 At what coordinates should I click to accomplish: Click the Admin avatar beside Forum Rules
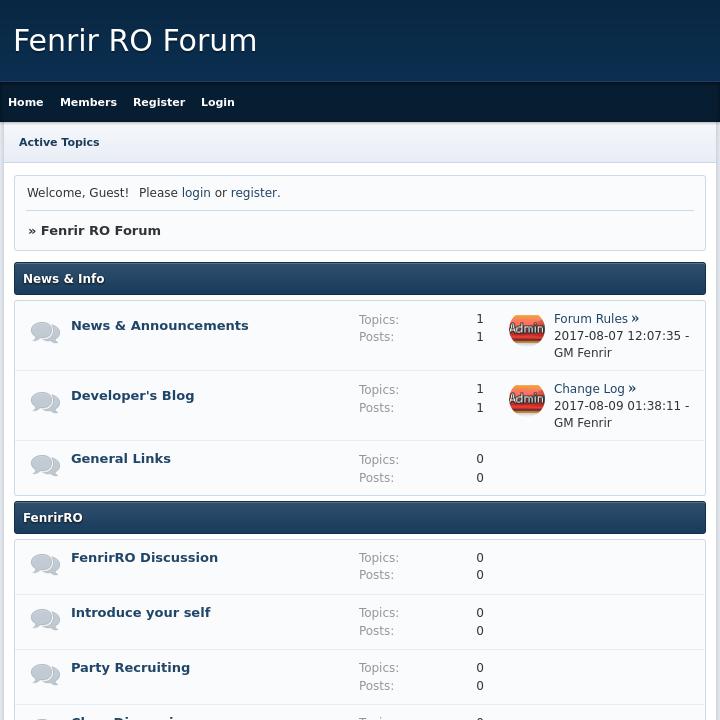tap(527, 330)
